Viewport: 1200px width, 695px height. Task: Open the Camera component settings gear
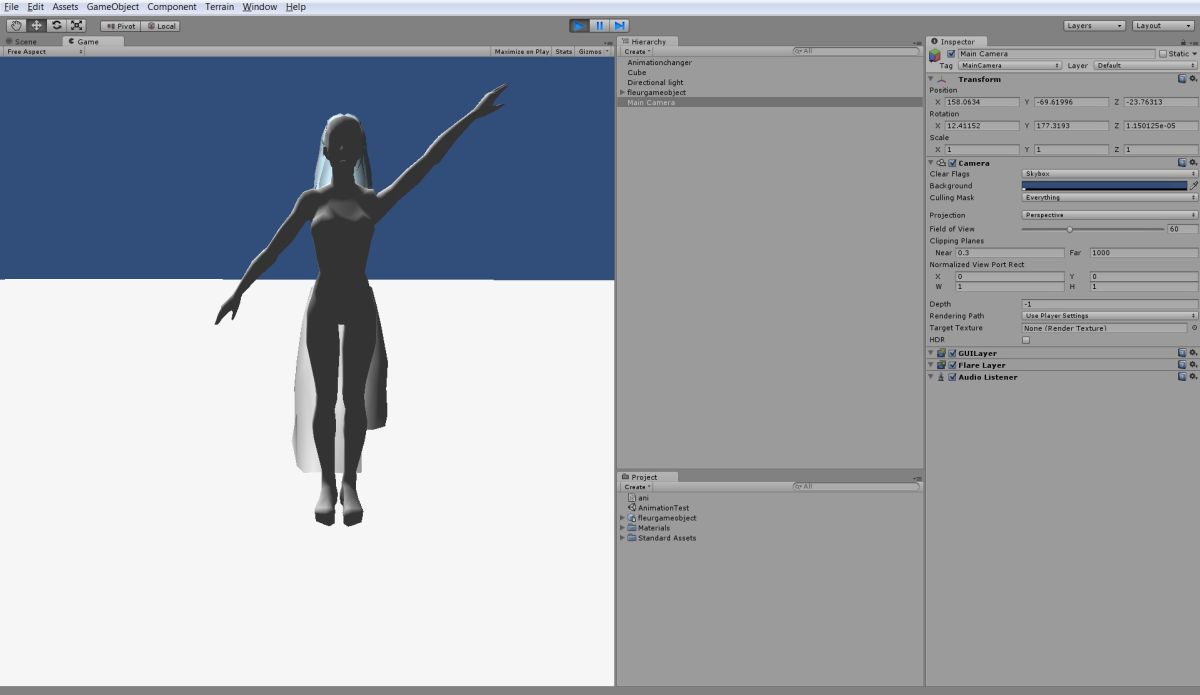coord(1191,162)
